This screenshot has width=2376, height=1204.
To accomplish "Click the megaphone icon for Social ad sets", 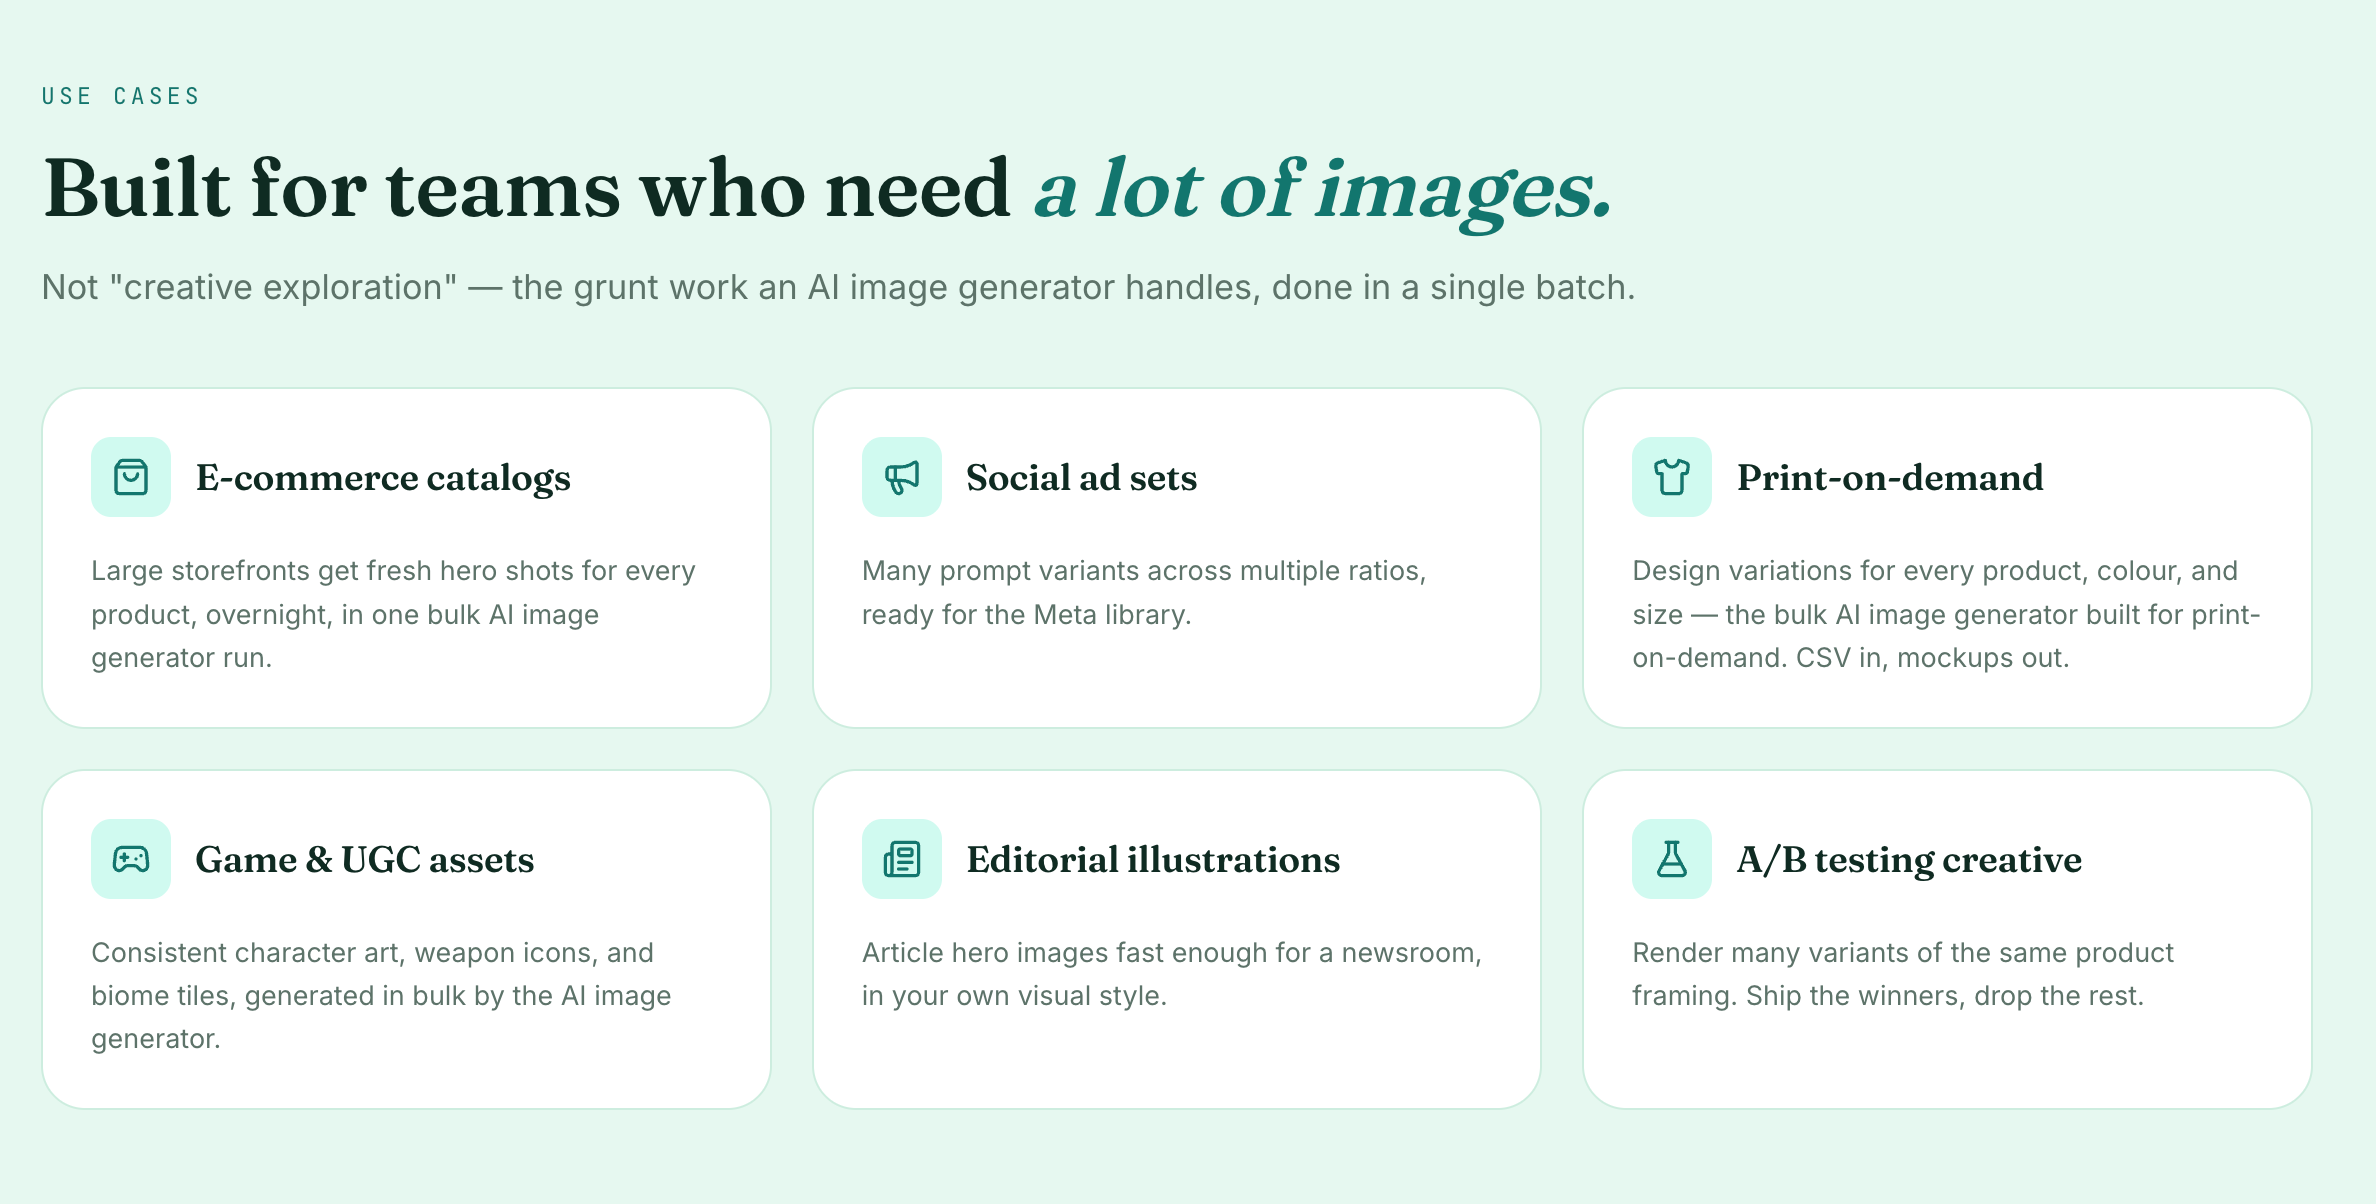I will [x=902, y=477].
